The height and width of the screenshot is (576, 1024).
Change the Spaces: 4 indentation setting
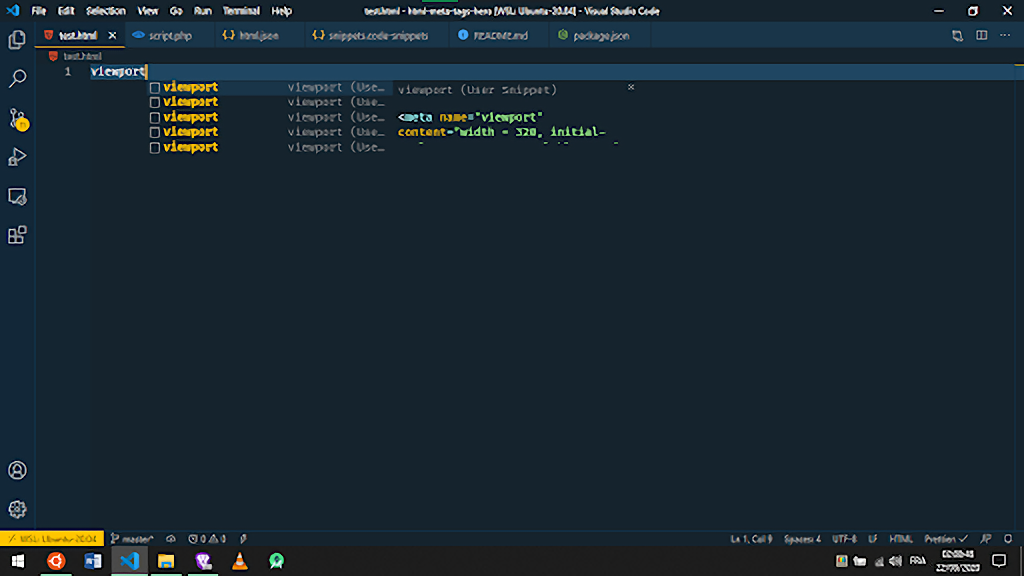tap(802, 539)
